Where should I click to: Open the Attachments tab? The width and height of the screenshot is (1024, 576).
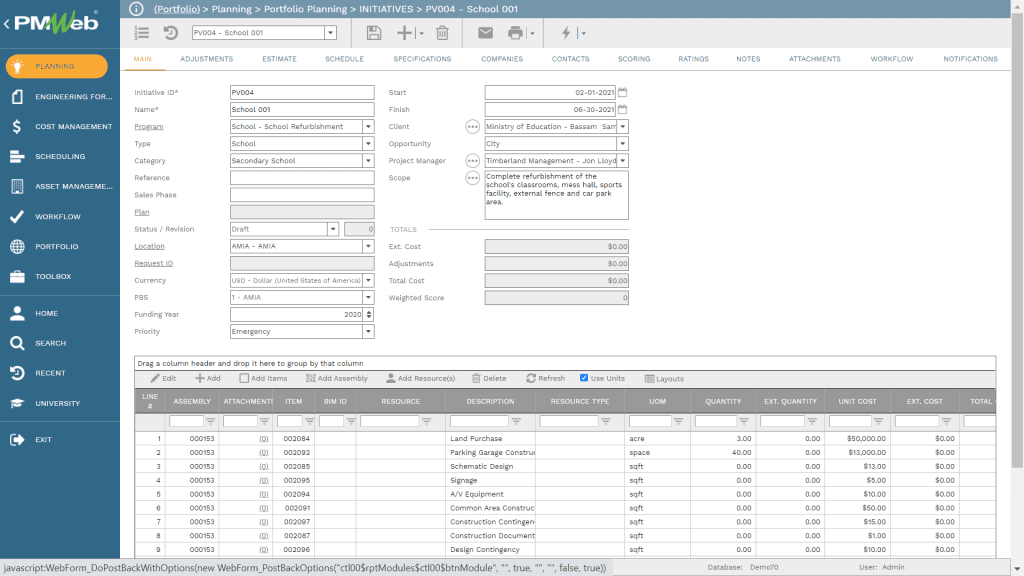[814, 59]
